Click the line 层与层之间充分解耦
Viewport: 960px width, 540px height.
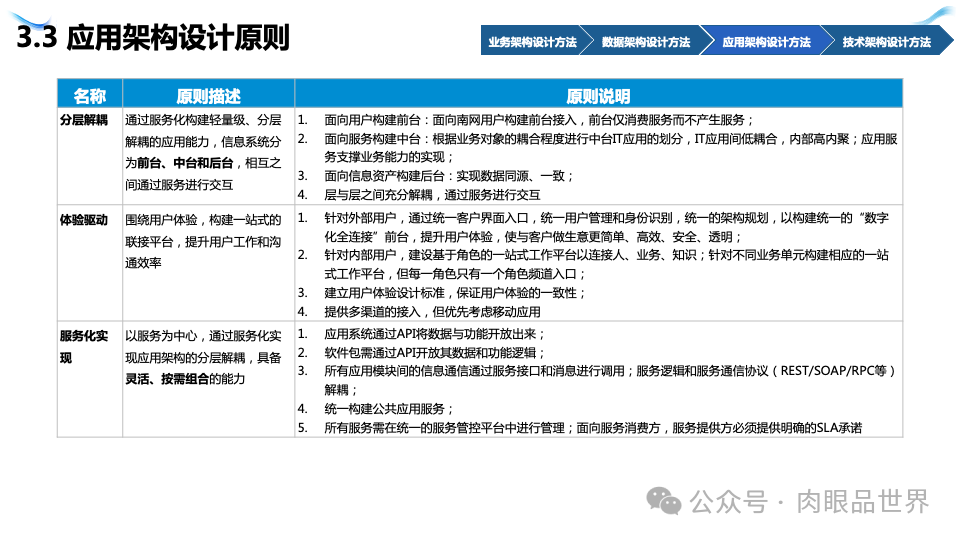click(x=432, y=195)
